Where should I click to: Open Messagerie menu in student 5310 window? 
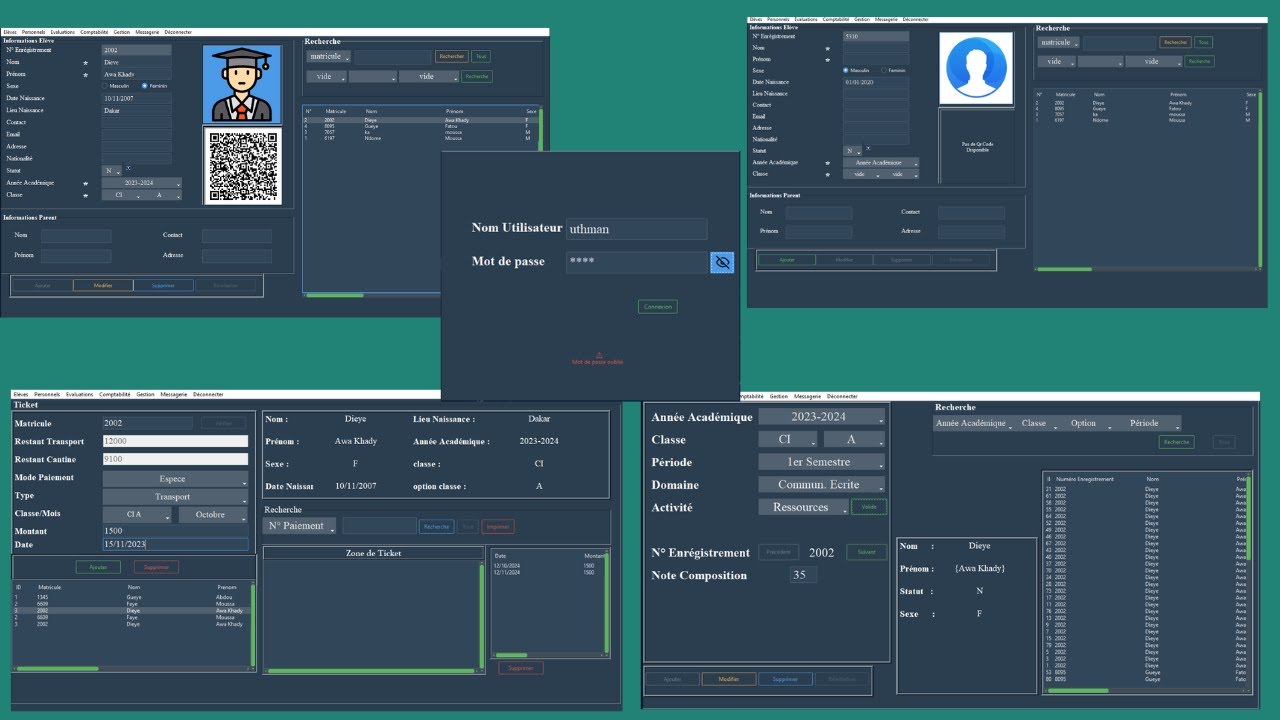(886, 19)
